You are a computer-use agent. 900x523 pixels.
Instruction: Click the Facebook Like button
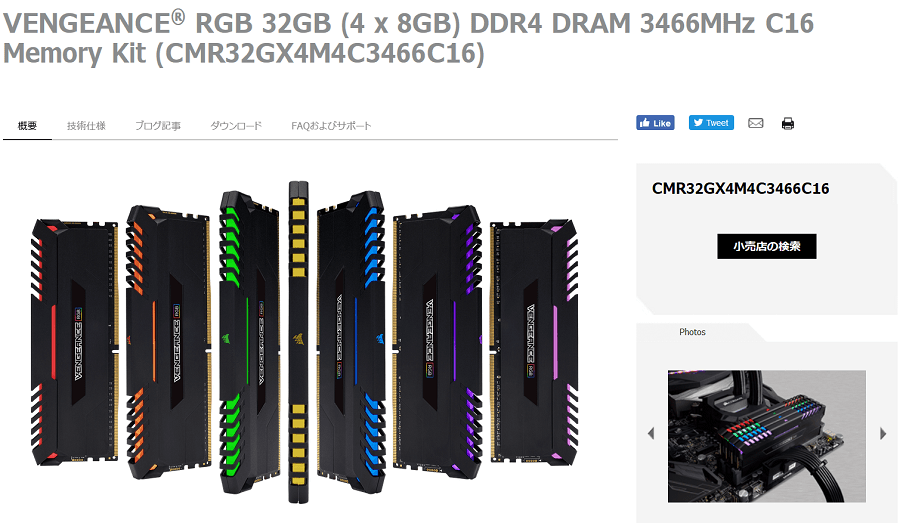(x=655, y=123)
